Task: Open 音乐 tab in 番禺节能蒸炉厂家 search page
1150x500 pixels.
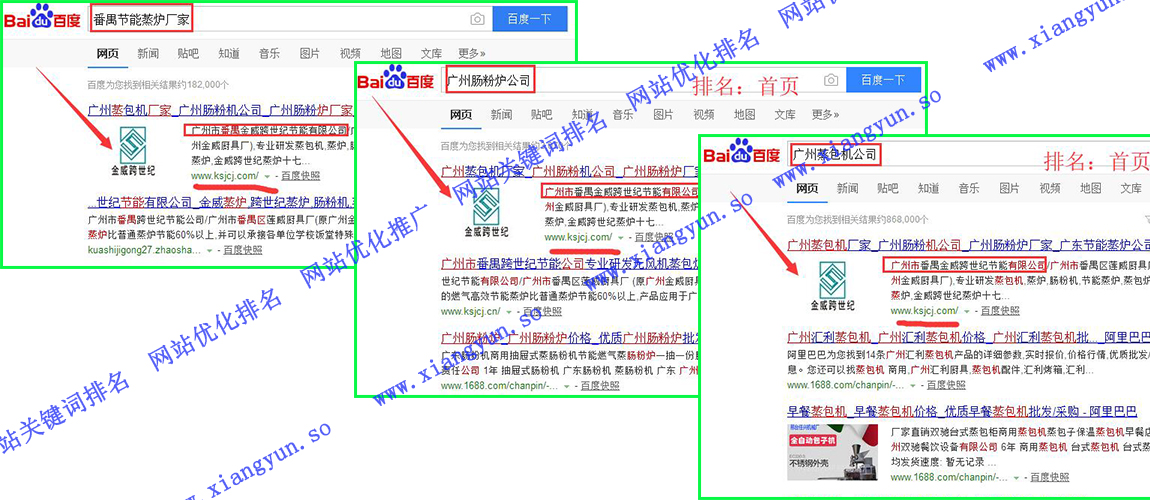Action: (x=269, y=54)
